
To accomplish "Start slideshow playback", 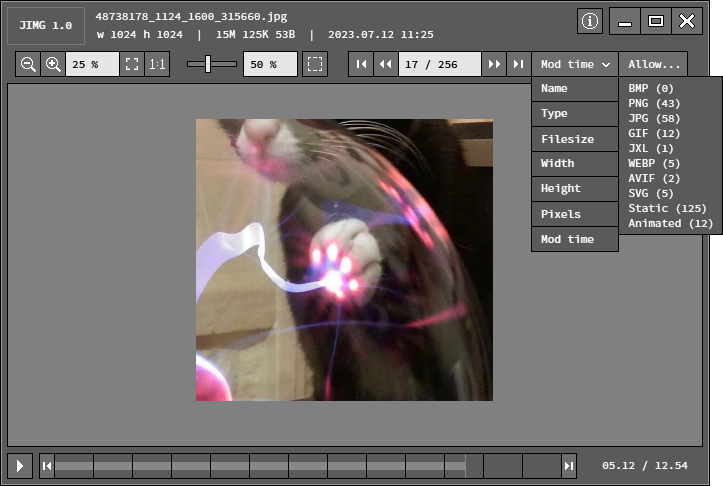I will (x=20, y=466).
